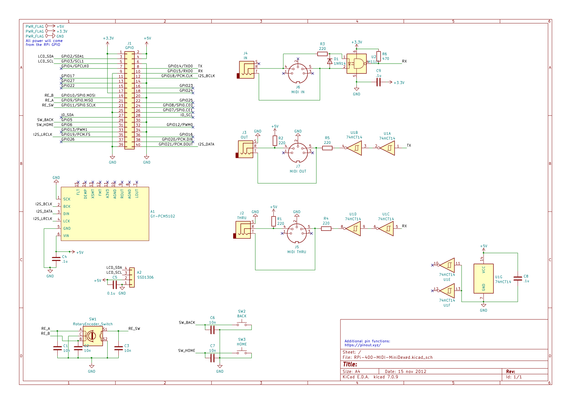Click the optocoupler U2 symbol
The image size is (571, 404).
tap(357, 64)
